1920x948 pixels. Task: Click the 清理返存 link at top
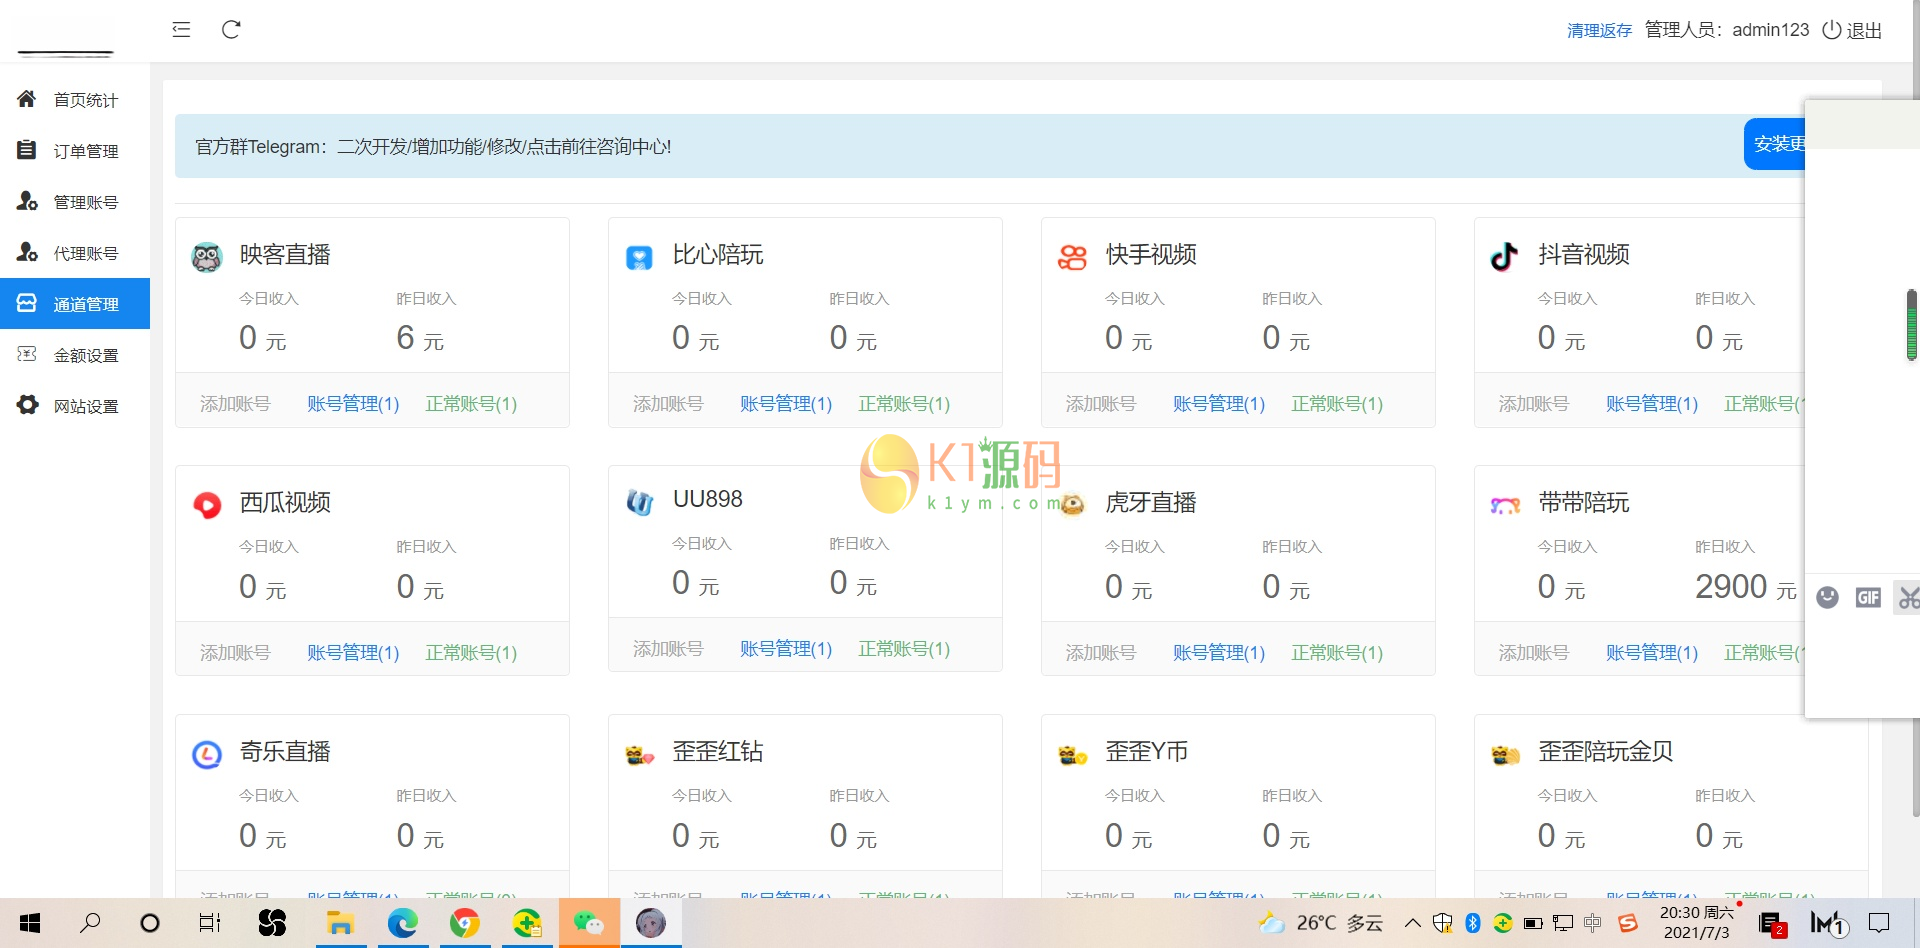point(1598,30)
